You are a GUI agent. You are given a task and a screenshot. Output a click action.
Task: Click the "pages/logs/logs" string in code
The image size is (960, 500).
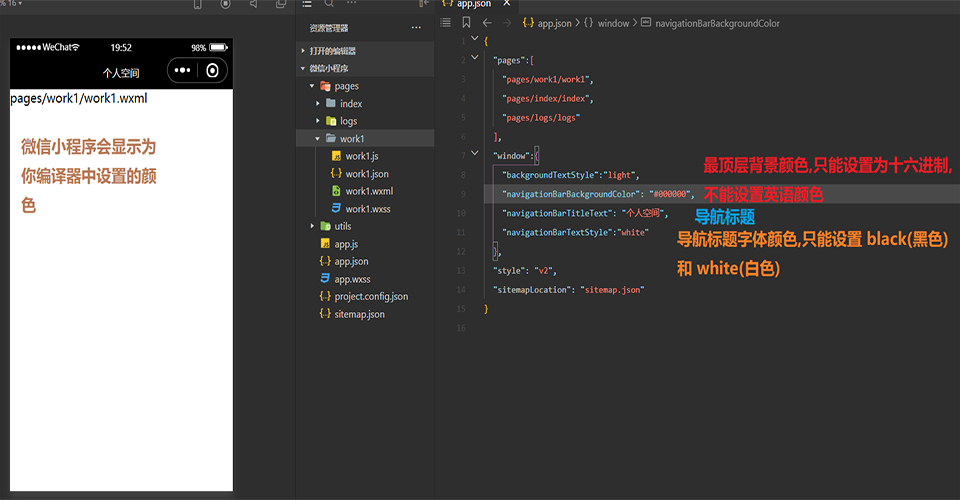point(541,118)
